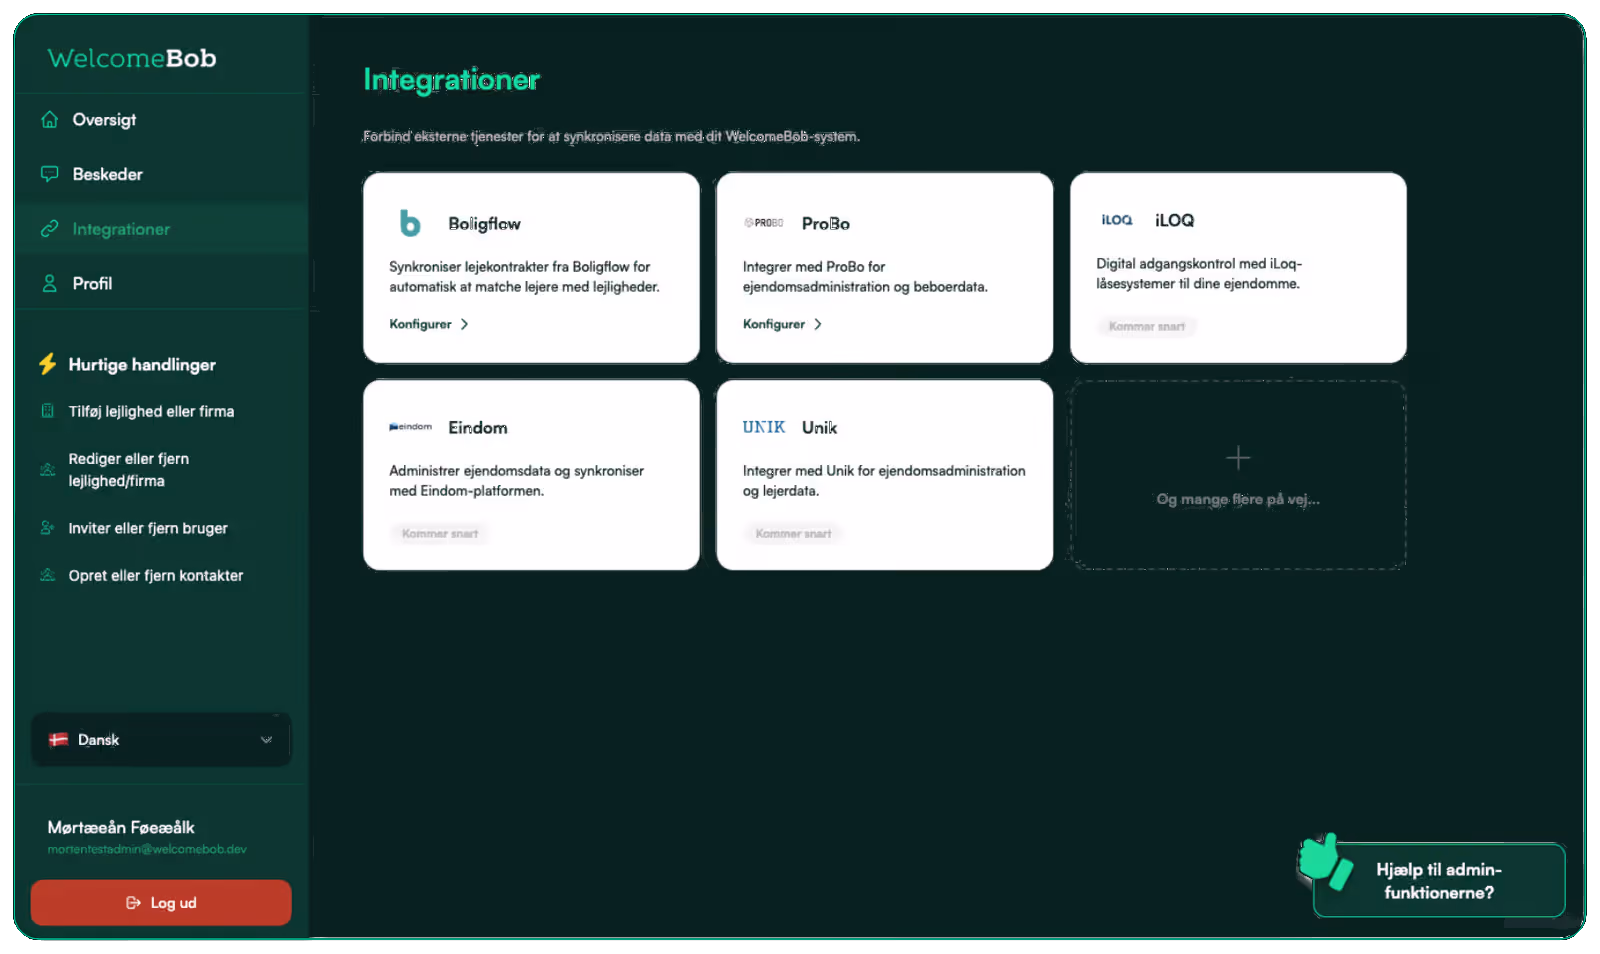Viewport: 1600px width, 954px height.
Task: Click the Konfigurer link on Boligflow card
Action: point(429,324)
